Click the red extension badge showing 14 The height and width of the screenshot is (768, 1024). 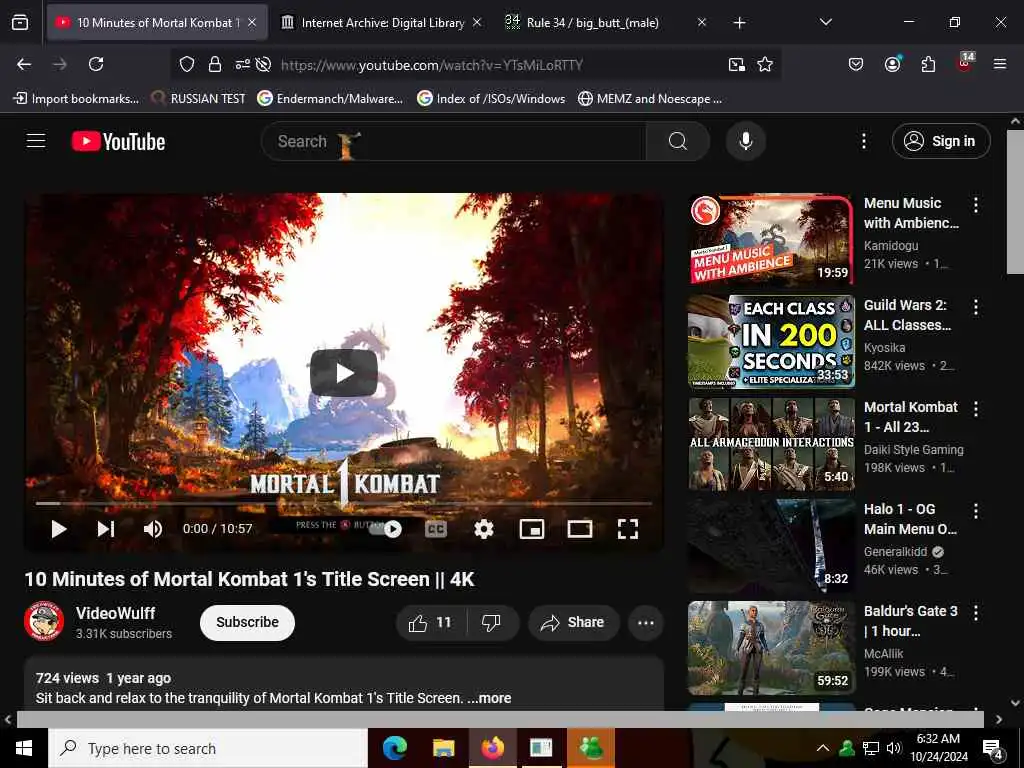(x=965, y=62)
